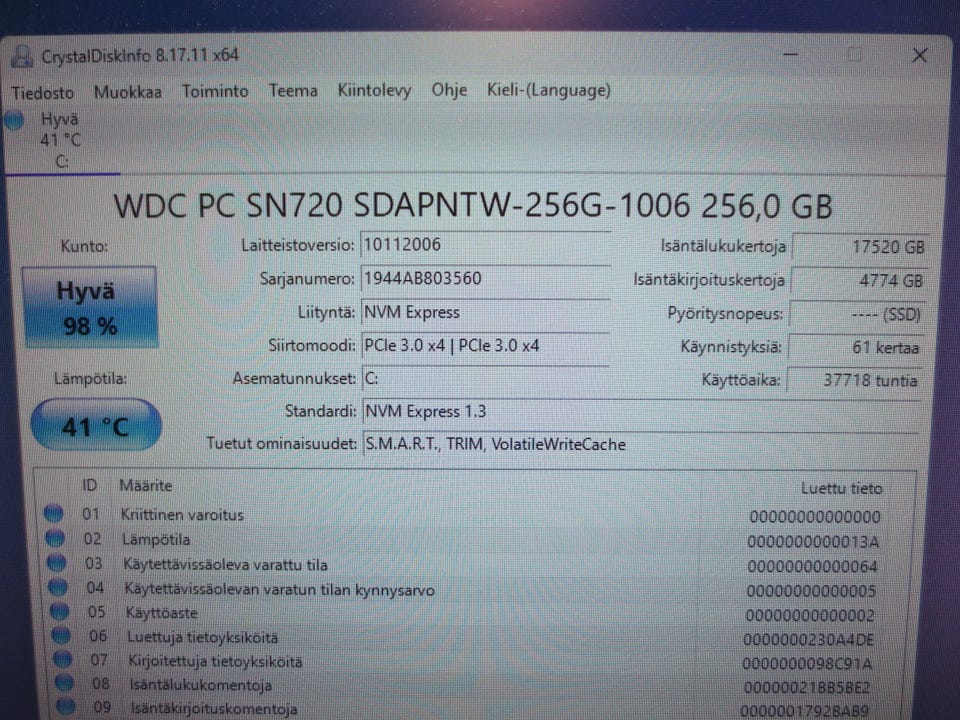
Task: Open the Kiintolevy menu
Action: coord(374,91)
